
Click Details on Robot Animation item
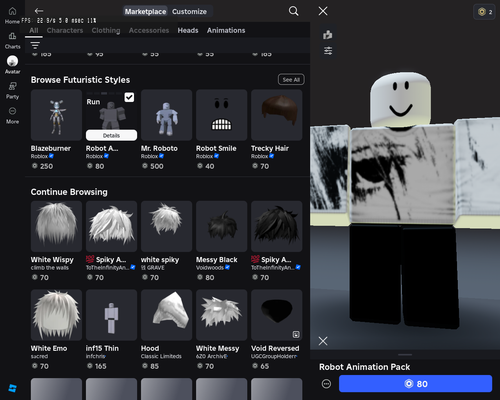click(111, 135)
